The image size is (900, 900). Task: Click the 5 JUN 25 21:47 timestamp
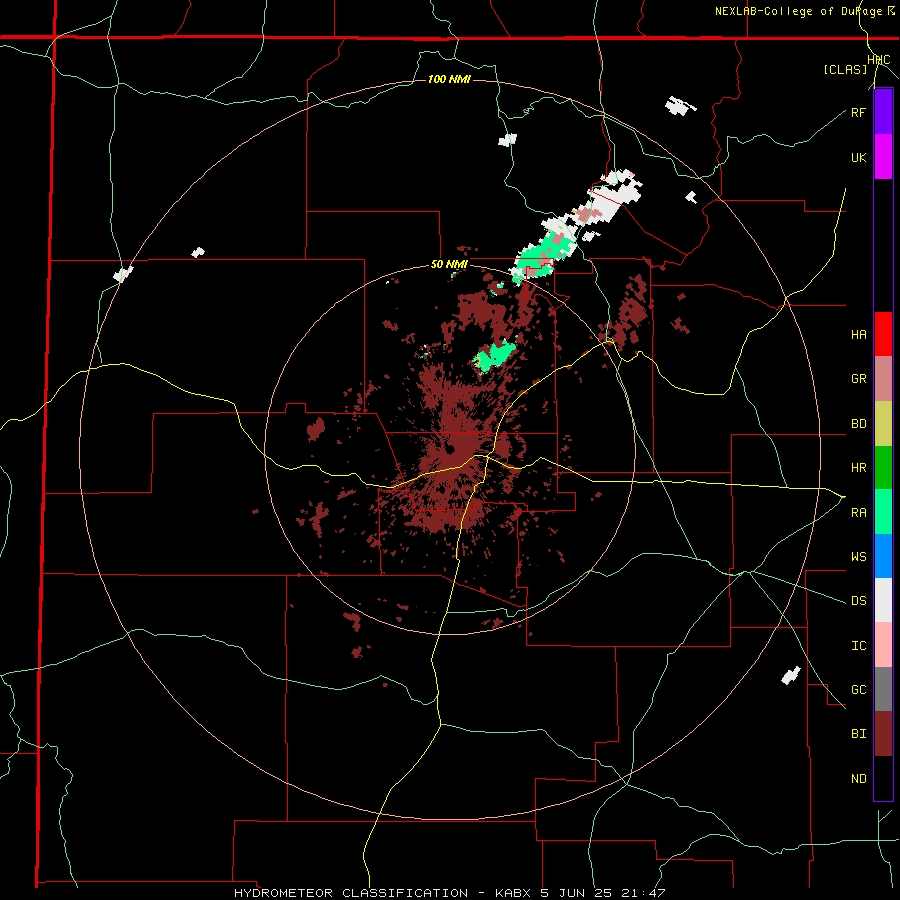[603, 893]
